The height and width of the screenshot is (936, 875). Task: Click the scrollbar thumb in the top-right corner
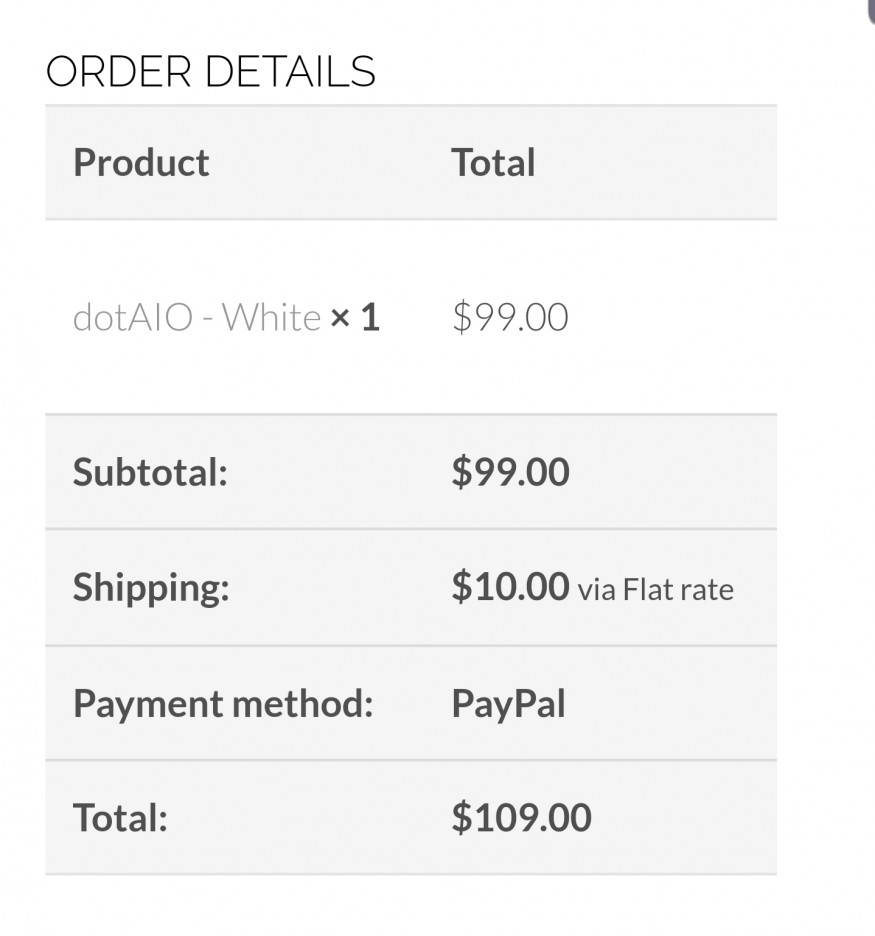pyautogui.click(x=869, y=8)
